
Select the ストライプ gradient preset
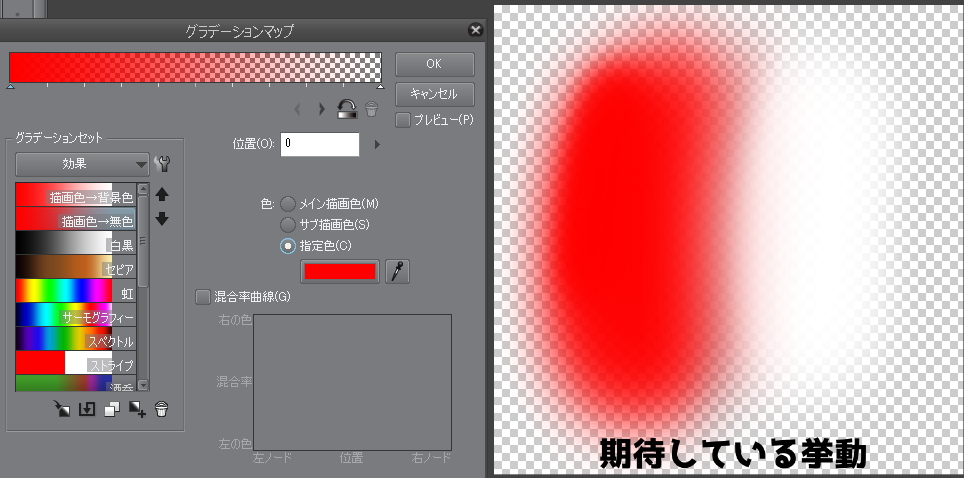point(76,362)
